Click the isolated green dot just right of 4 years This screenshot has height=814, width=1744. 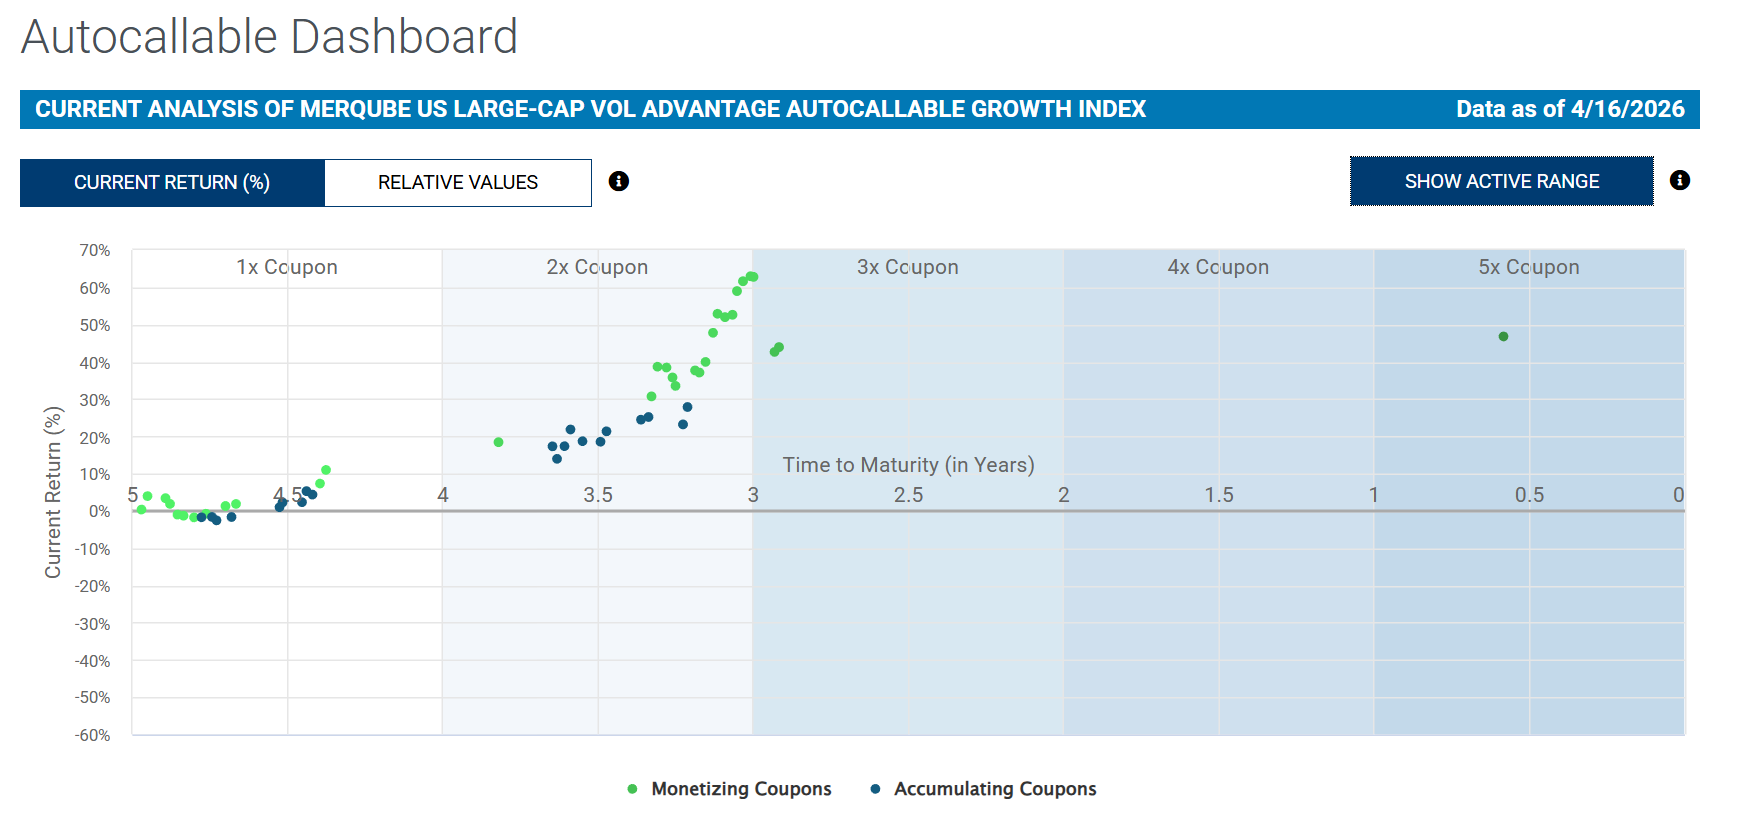pyautogui.click(x=498, y=442)
